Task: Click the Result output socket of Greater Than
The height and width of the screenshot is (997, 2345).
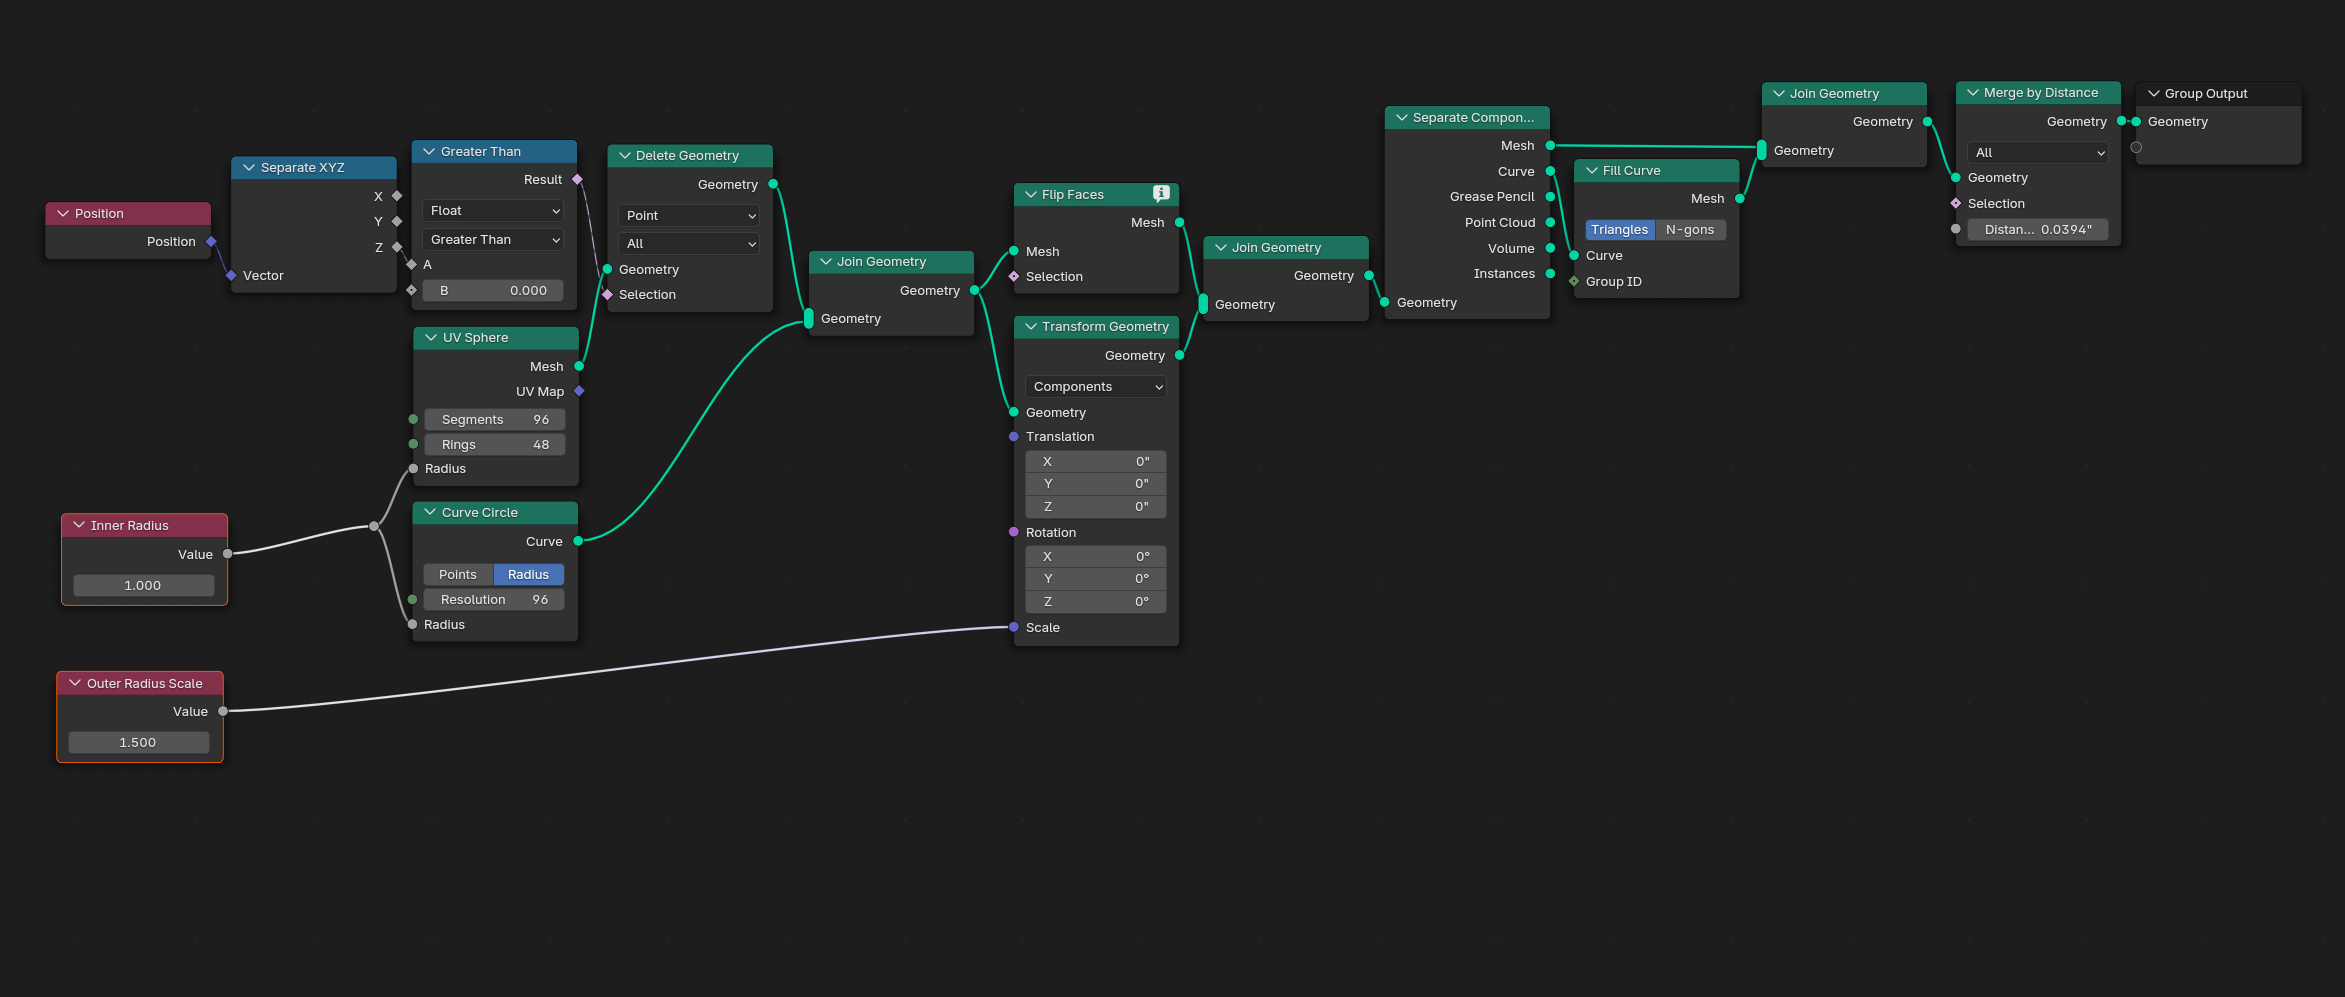Action: [x=578, y=179]
